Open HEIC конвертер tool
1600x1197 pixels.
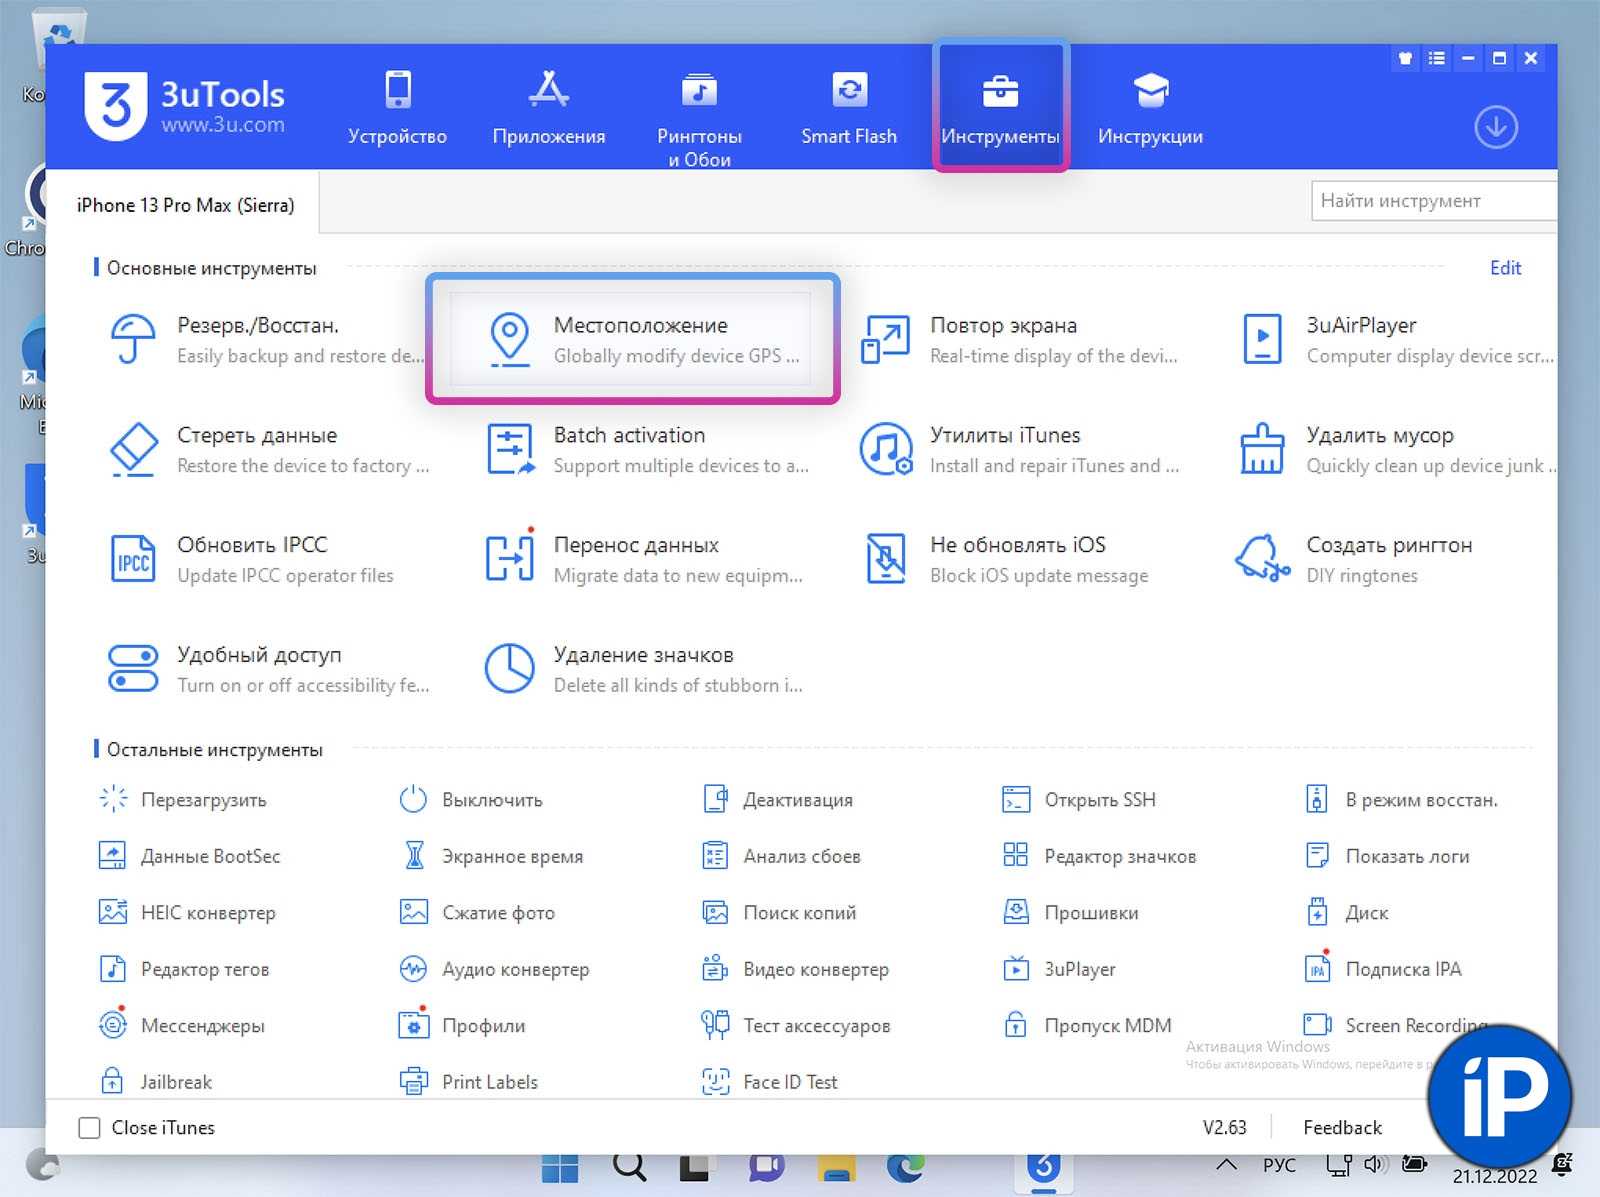point(187,912)
